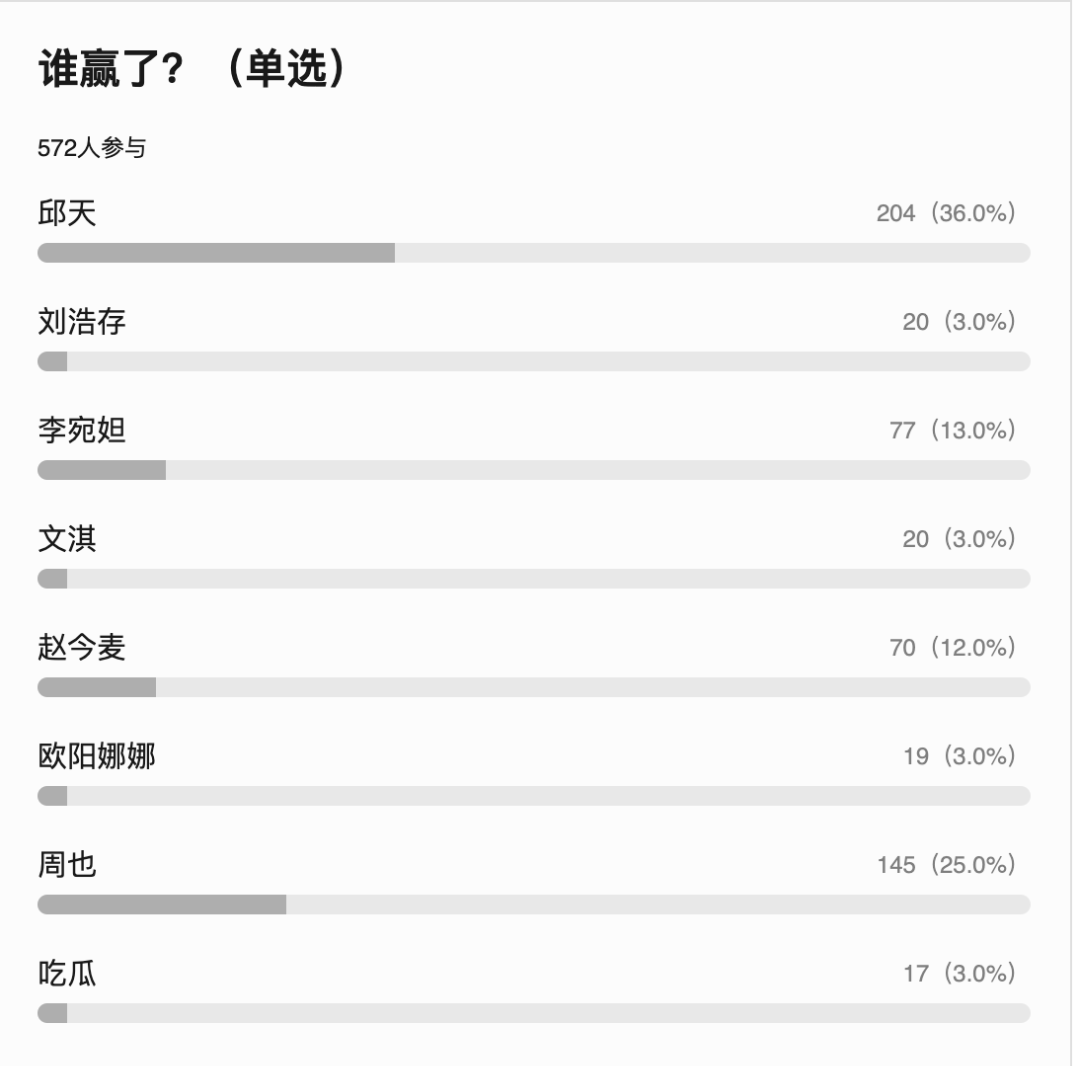Viewport: 1080px width, 1066px height.
Task: Click the "77（13.0%）" vote count
Action: 952,430
